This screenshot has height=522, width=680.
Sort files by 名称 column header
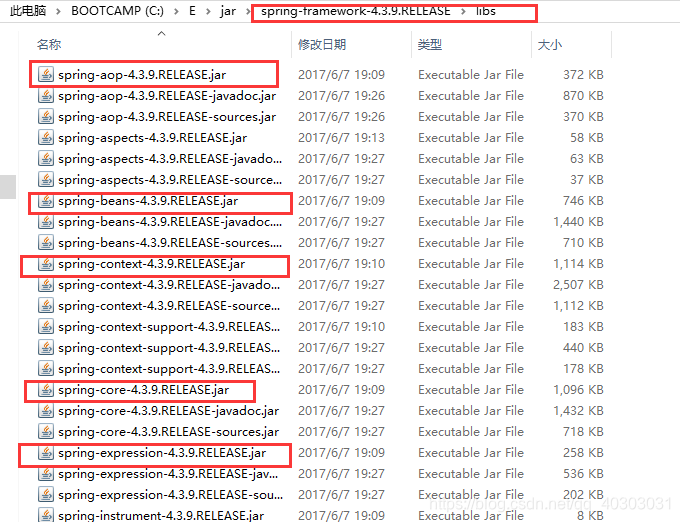coord(49,44)
